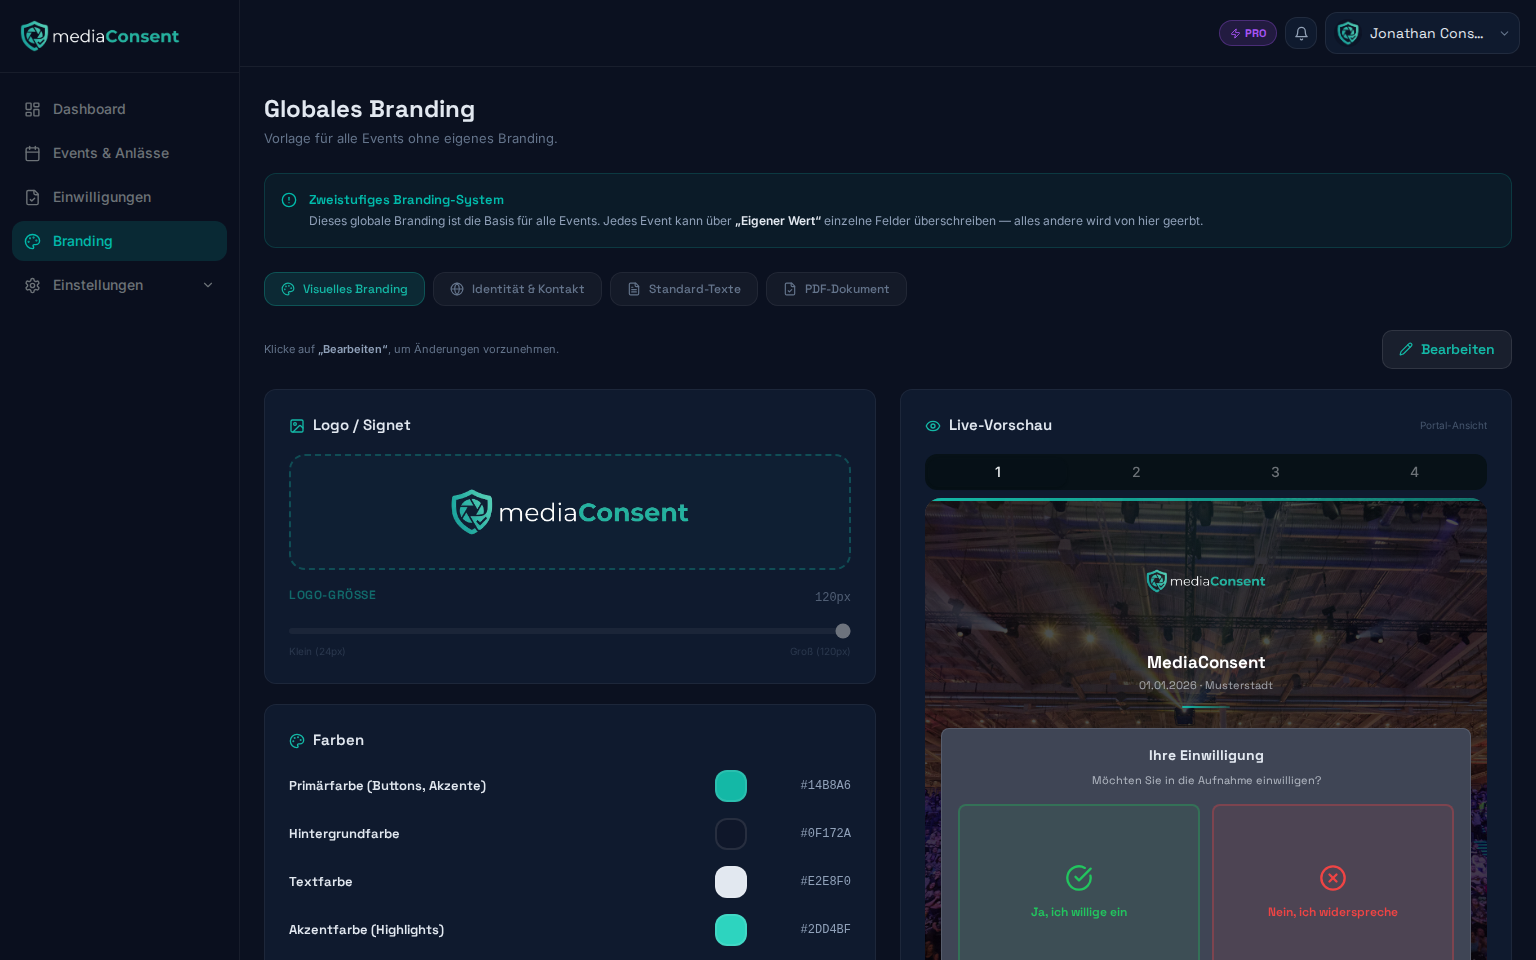Click the mediaConsent shield logo in sidebar
This screenshot has height=960, width=1536.
pos(34,36)
